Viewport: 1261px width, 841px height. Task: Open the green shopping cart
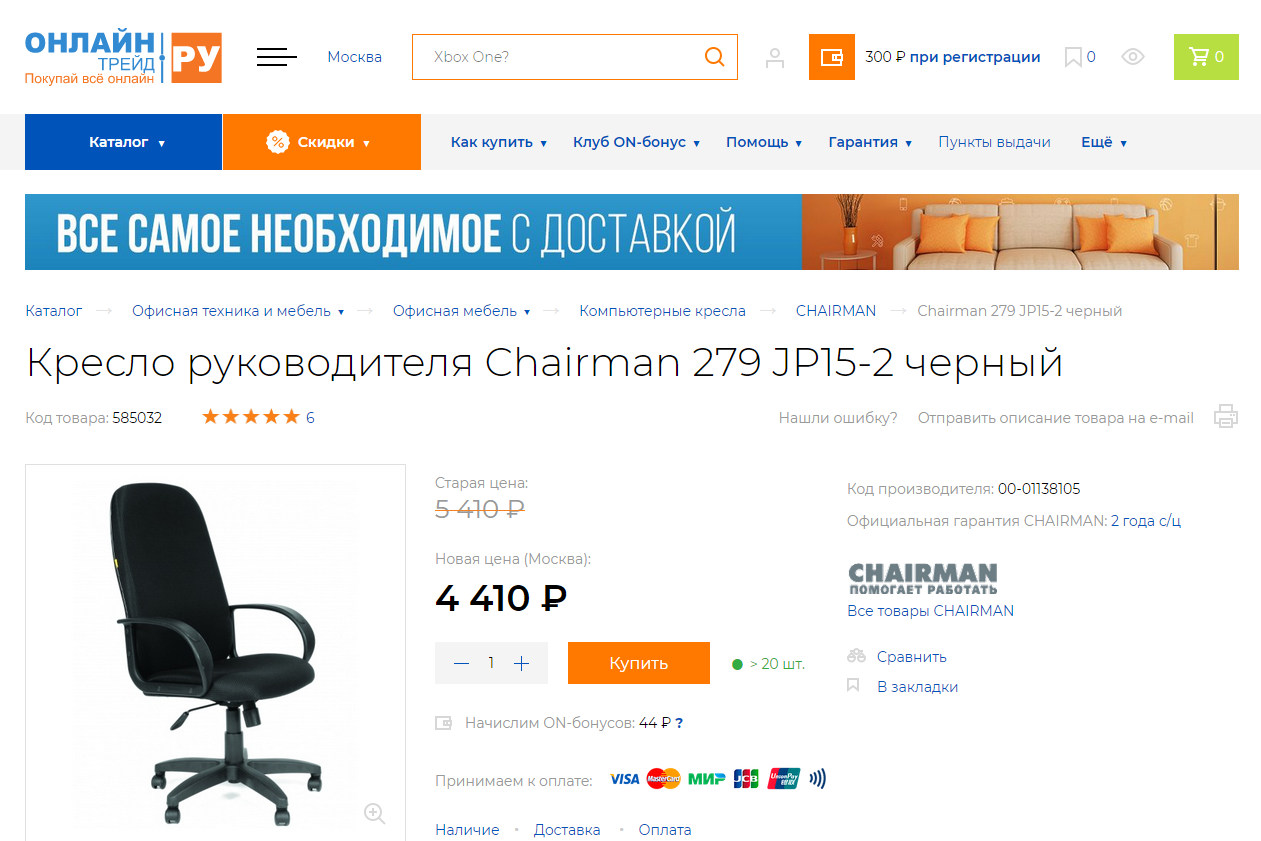coord(1206,57)
